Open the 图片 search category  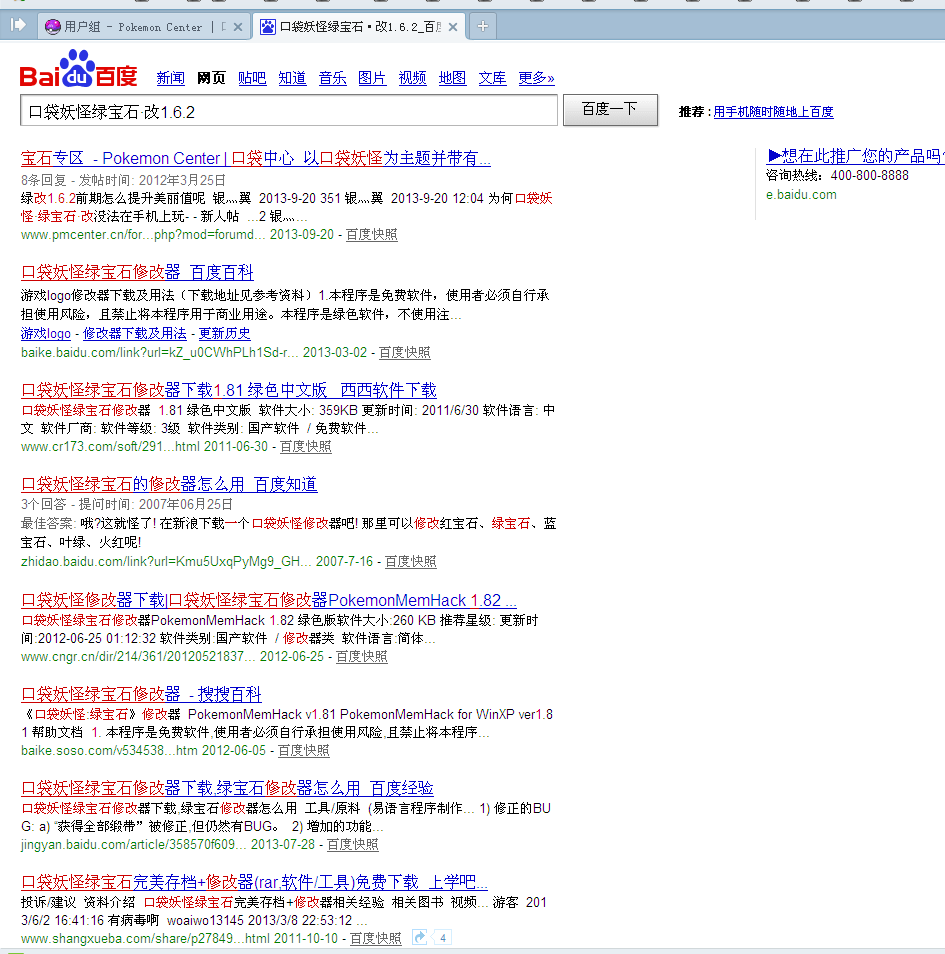click(372, 78)
